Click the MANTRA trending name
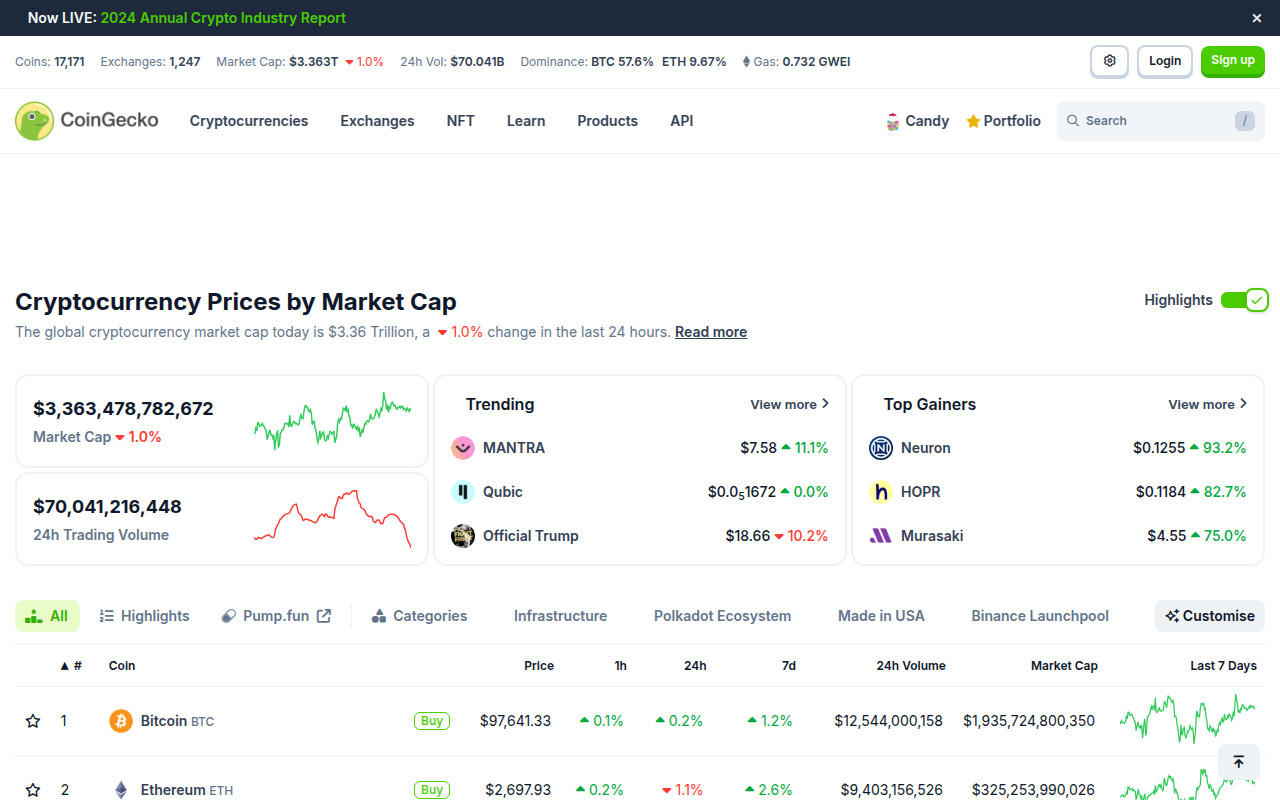The image size is (1280, 800). click(514, 448)
